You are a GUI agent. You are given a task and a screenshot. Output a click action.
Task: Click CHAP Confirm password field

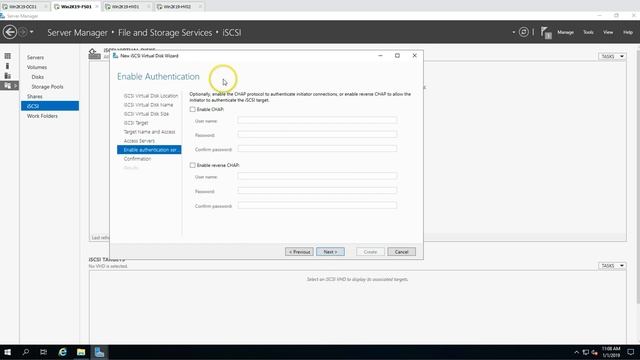[x=317, y=149]
